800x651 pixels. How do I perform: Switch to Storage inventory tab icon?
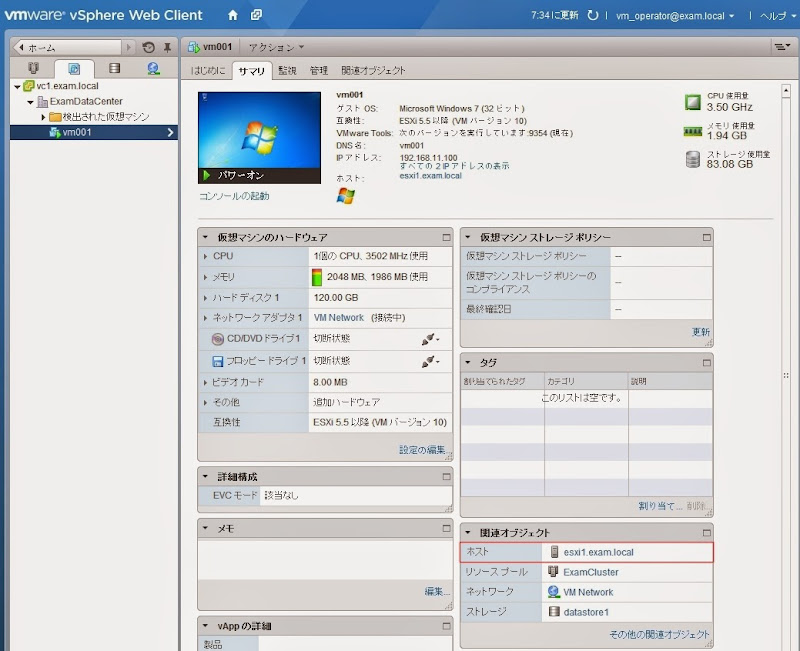pos(115,68)
